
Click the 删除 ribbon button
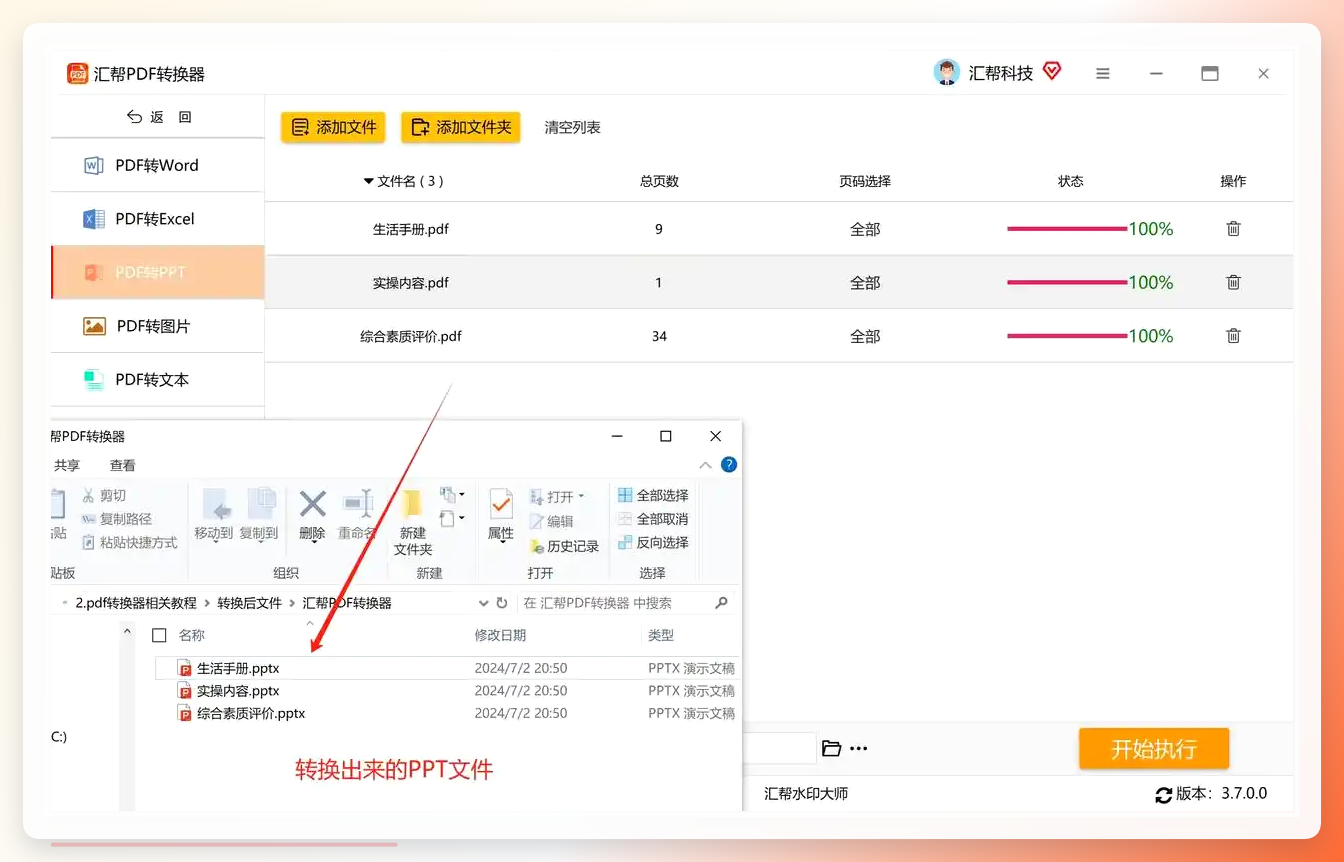[x=313, y=515]
